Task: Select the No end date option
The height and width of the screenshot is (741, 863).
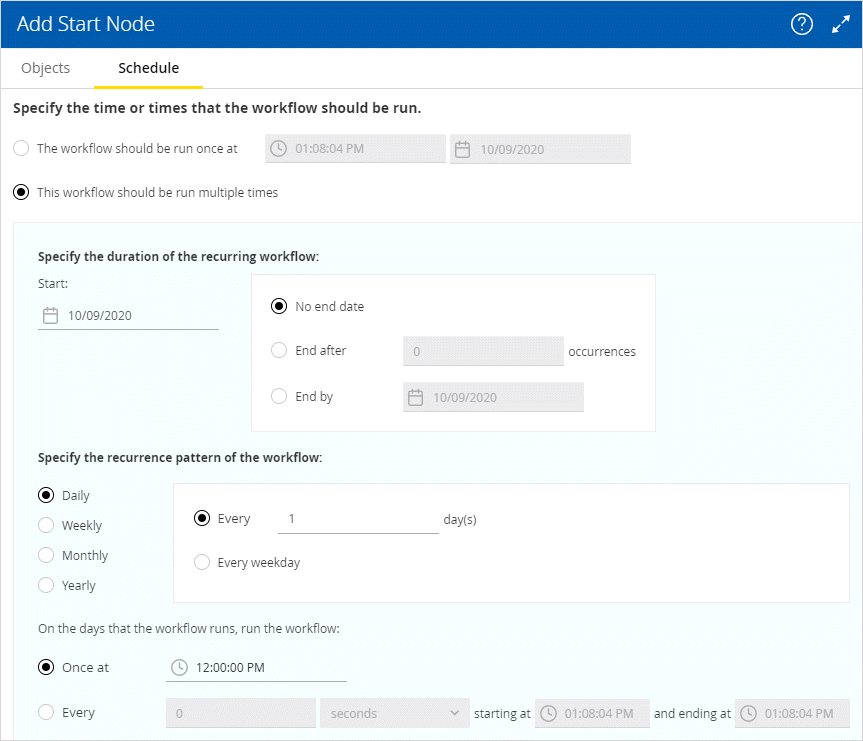Action: (279, 306)
